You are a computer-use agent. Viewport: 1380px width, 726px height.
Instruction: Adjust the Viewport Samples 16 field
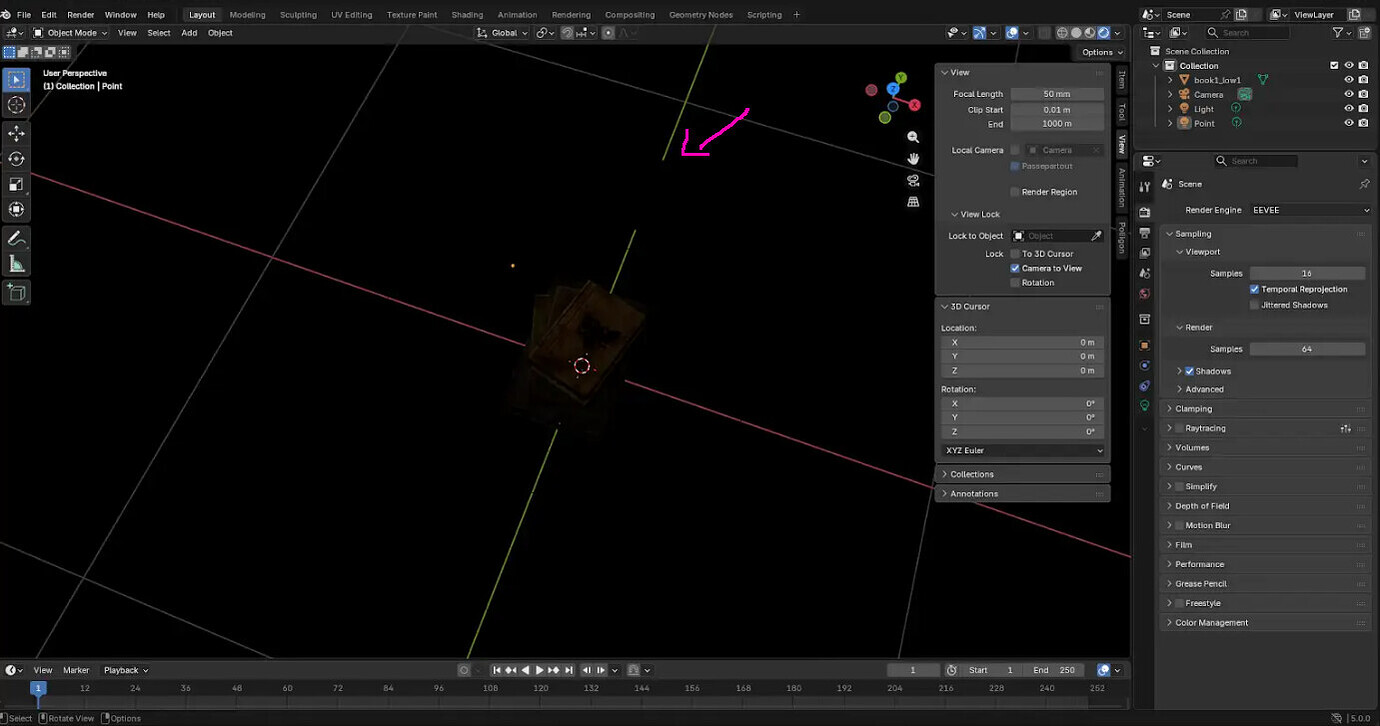[x=1307, y=273]
